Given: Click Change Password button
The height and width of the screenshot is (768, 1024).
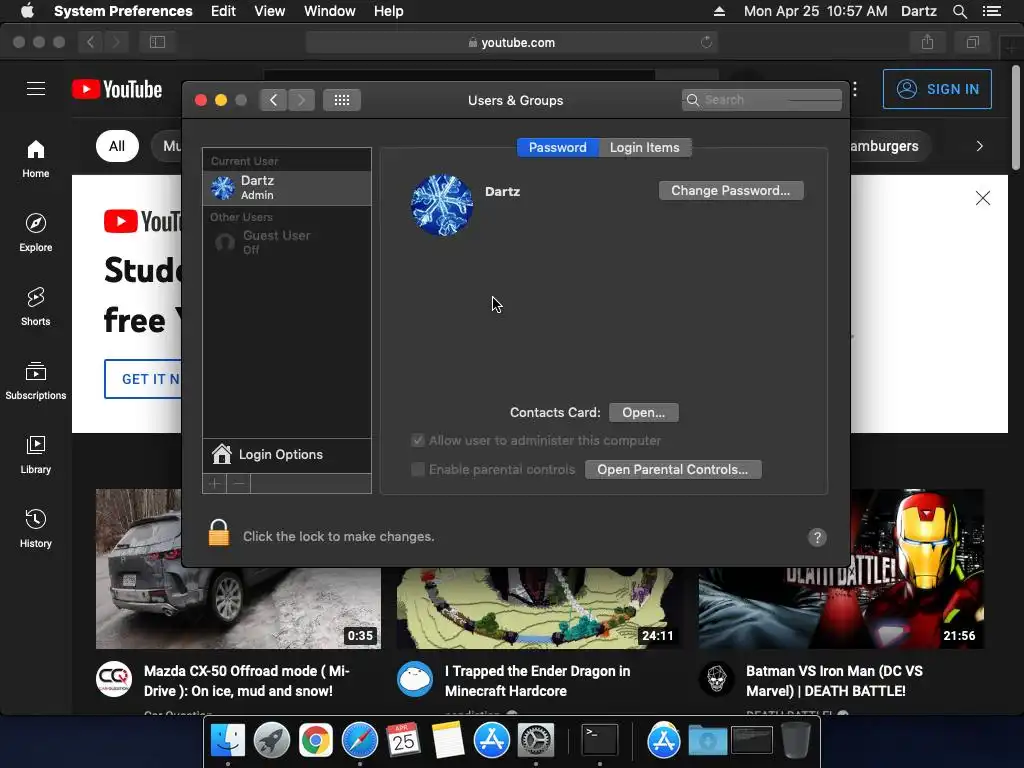Looking at the screenshot, I should tap(731, 191).
